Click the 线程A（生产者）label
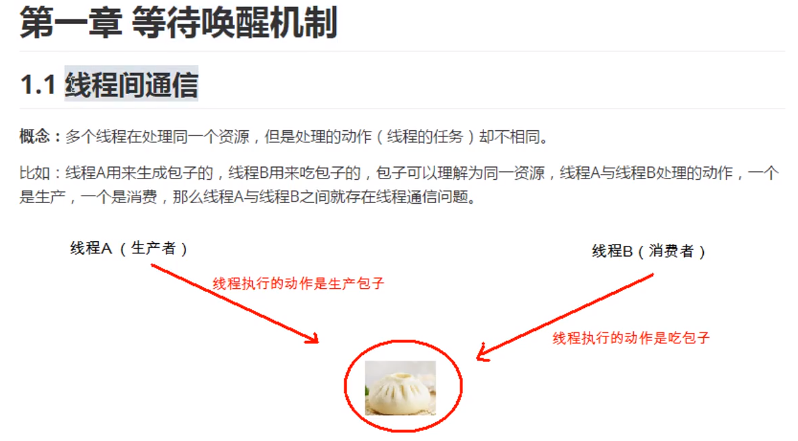 pos(129,248)
